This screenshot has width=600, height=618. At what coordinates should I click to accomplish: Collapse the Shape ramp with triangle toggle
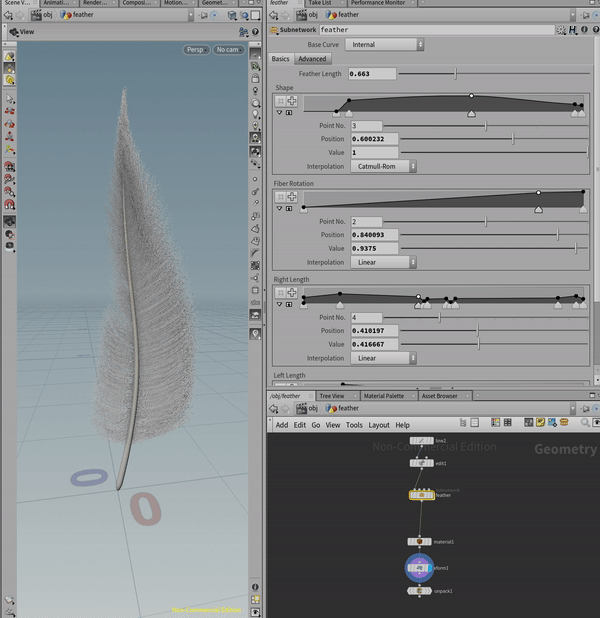(x=280, y=113)
